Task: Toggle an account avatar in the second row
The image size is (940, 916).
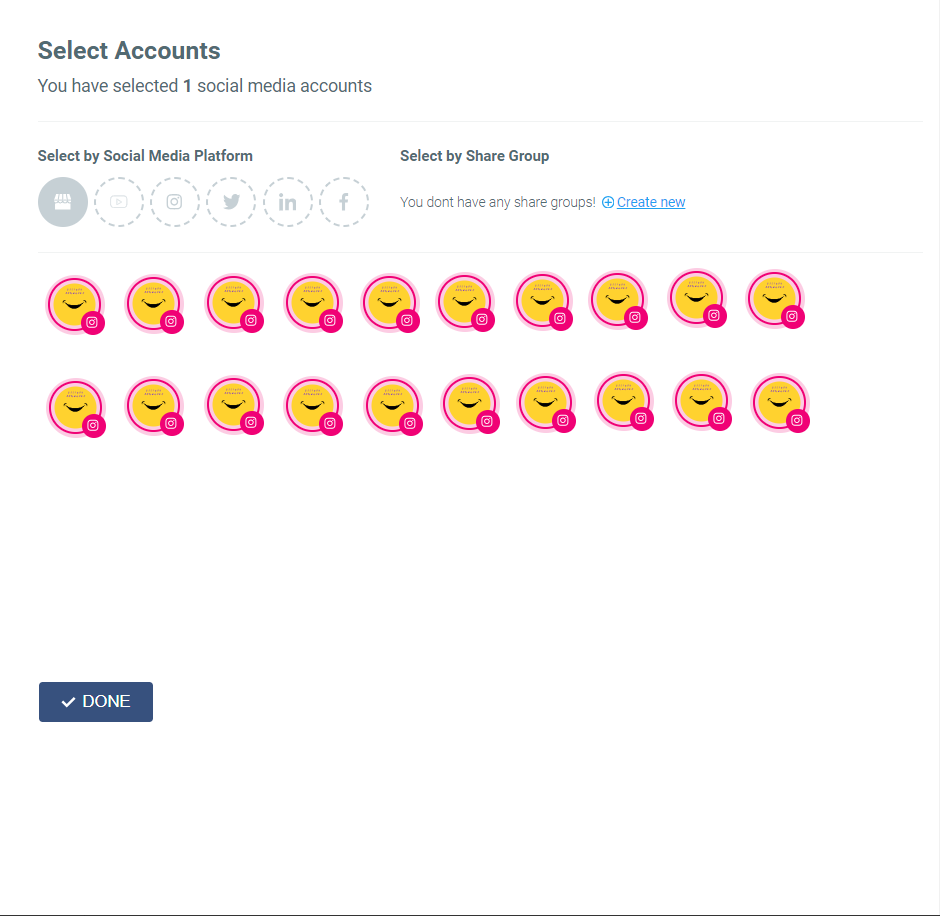Action: point(234,404)
